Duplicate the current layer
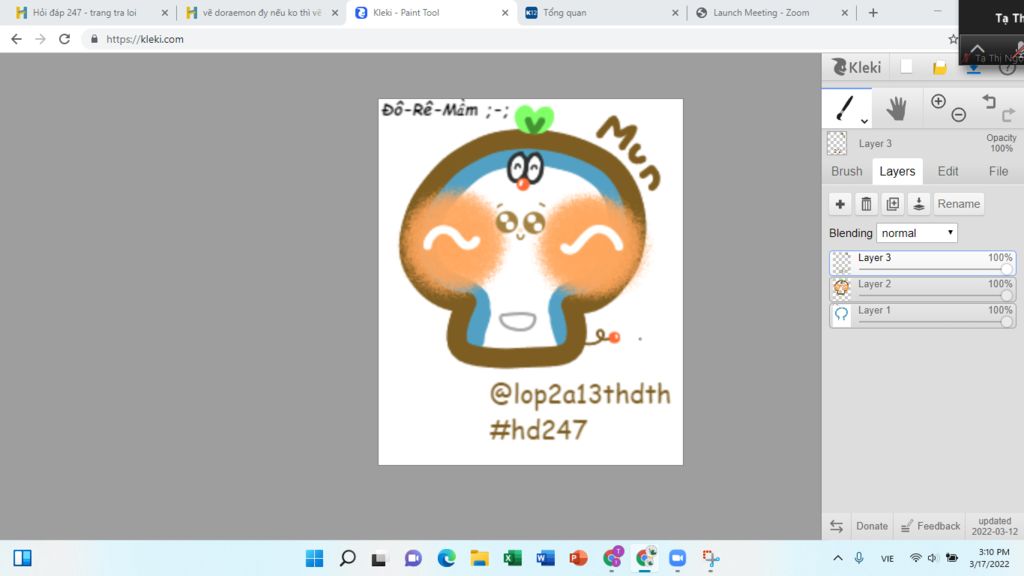Screen dimensions: 1024x576 point(893,204)
